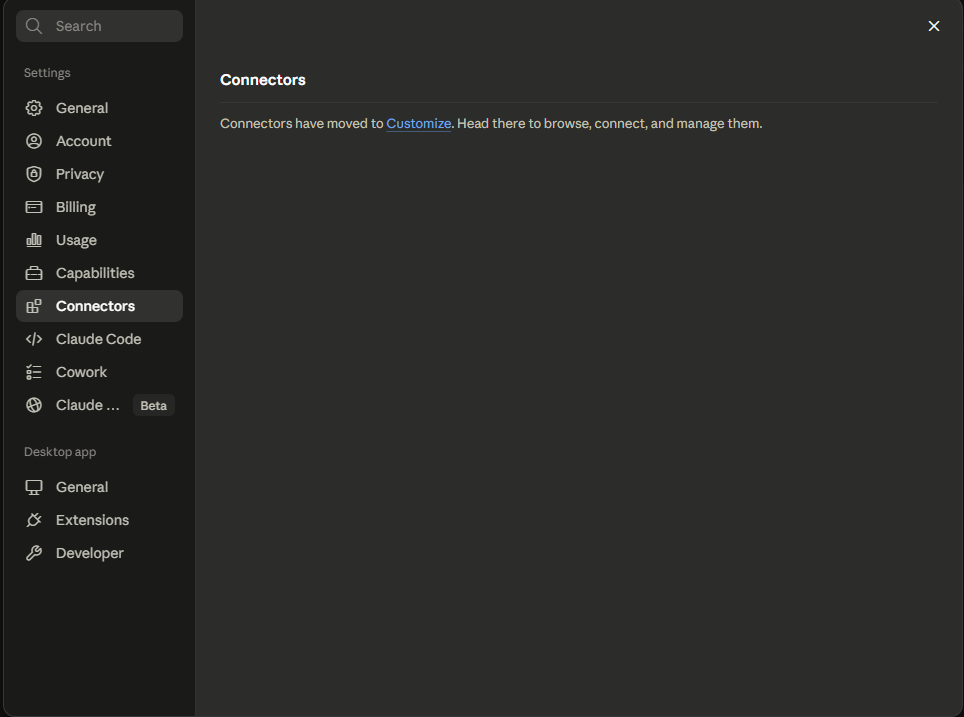The image size is (964, 717).
Task: Click the Claude Code brackets icon
Action: [x=34, y=339]
